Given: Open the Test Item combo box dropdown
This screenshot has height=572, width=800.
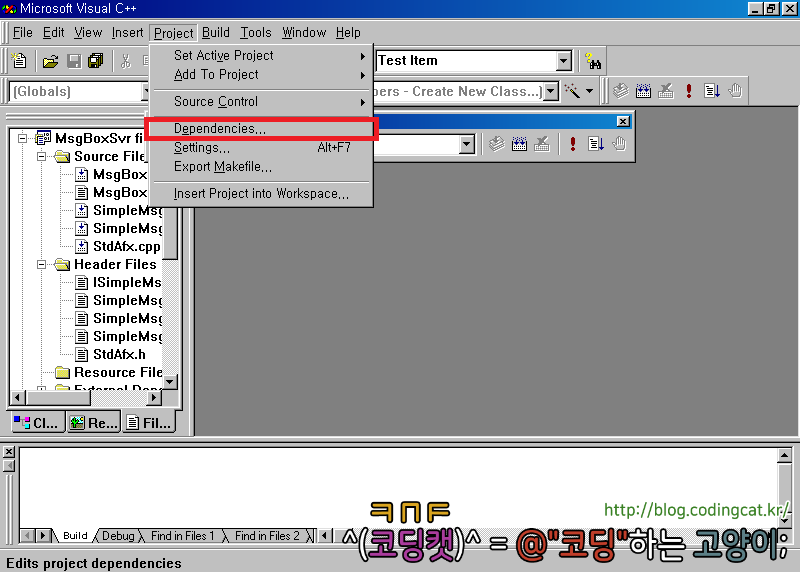Looking at the screenshot, I should click(563, 61).
